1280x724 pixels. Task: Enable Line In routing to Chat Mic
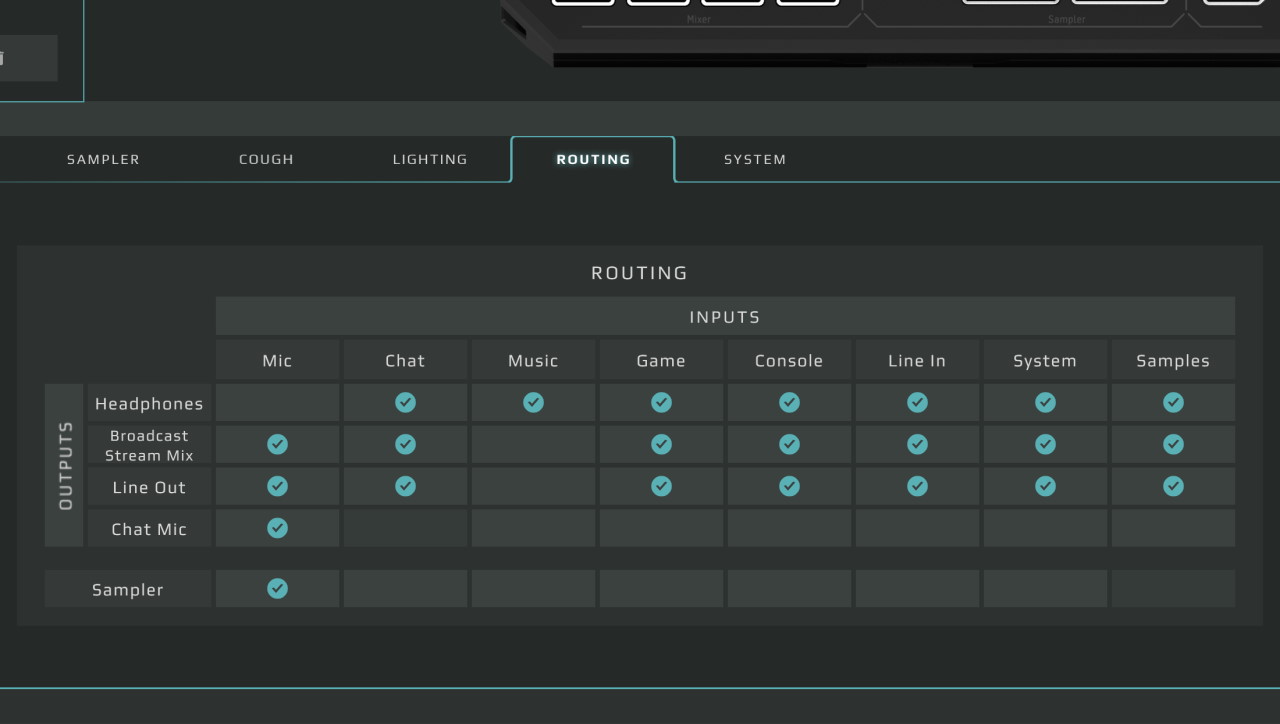[x=917, y=528]
